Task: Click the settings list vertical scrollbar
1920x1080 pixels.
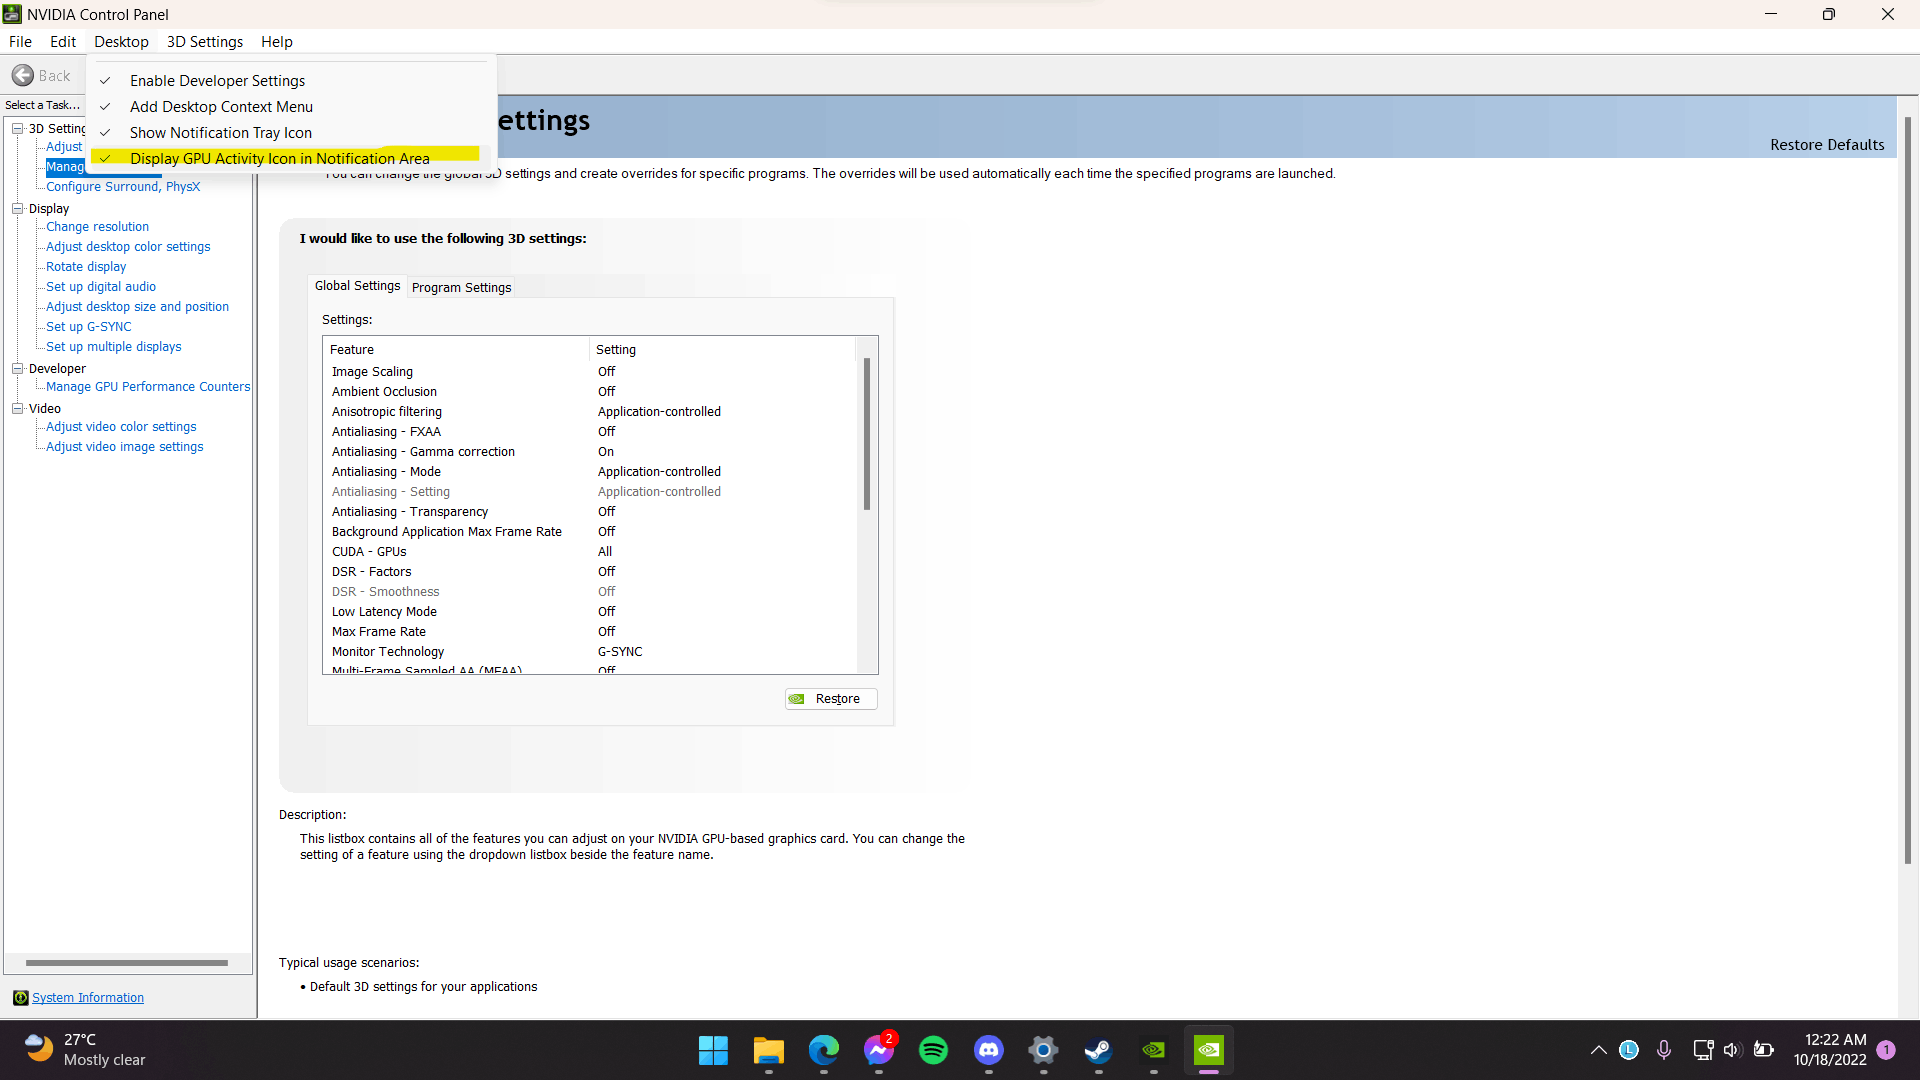Action: (x=866, y=434)
